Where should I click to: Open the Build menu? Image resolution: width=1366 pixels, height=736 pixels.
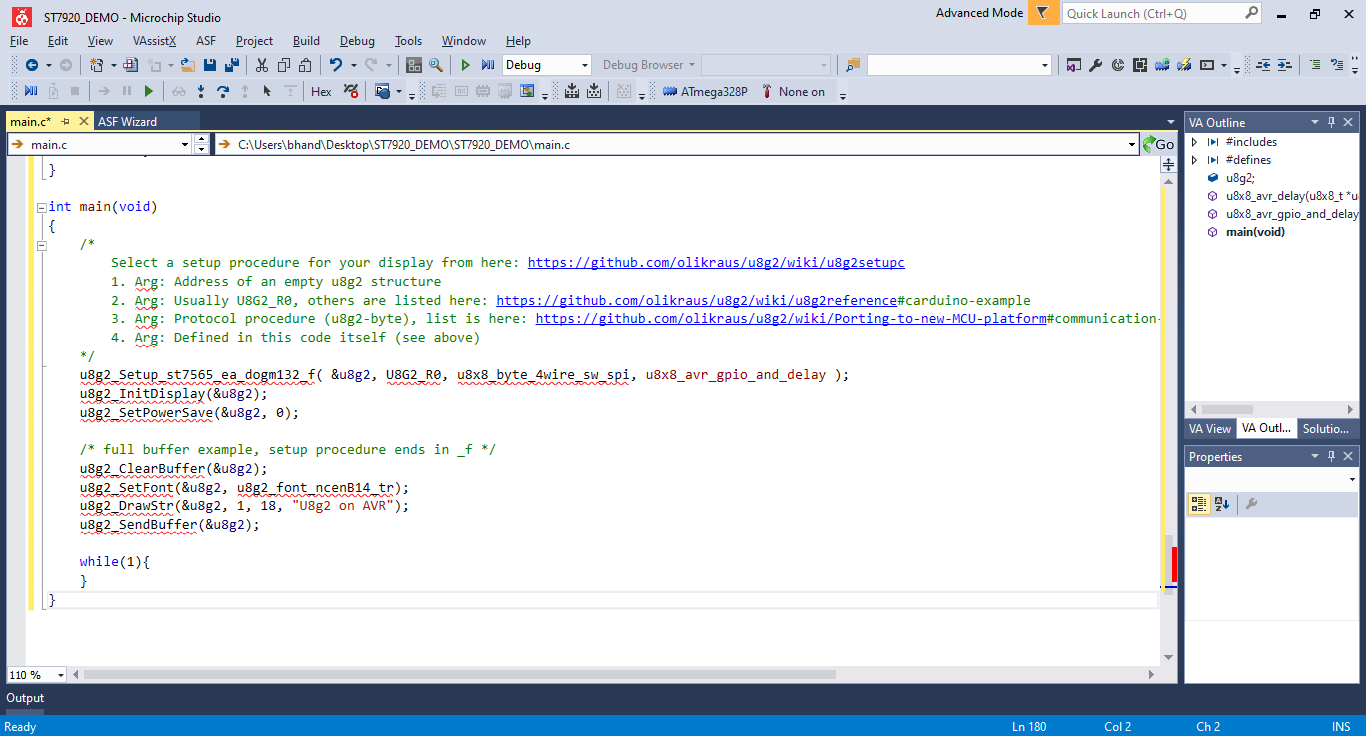[306, 41]
